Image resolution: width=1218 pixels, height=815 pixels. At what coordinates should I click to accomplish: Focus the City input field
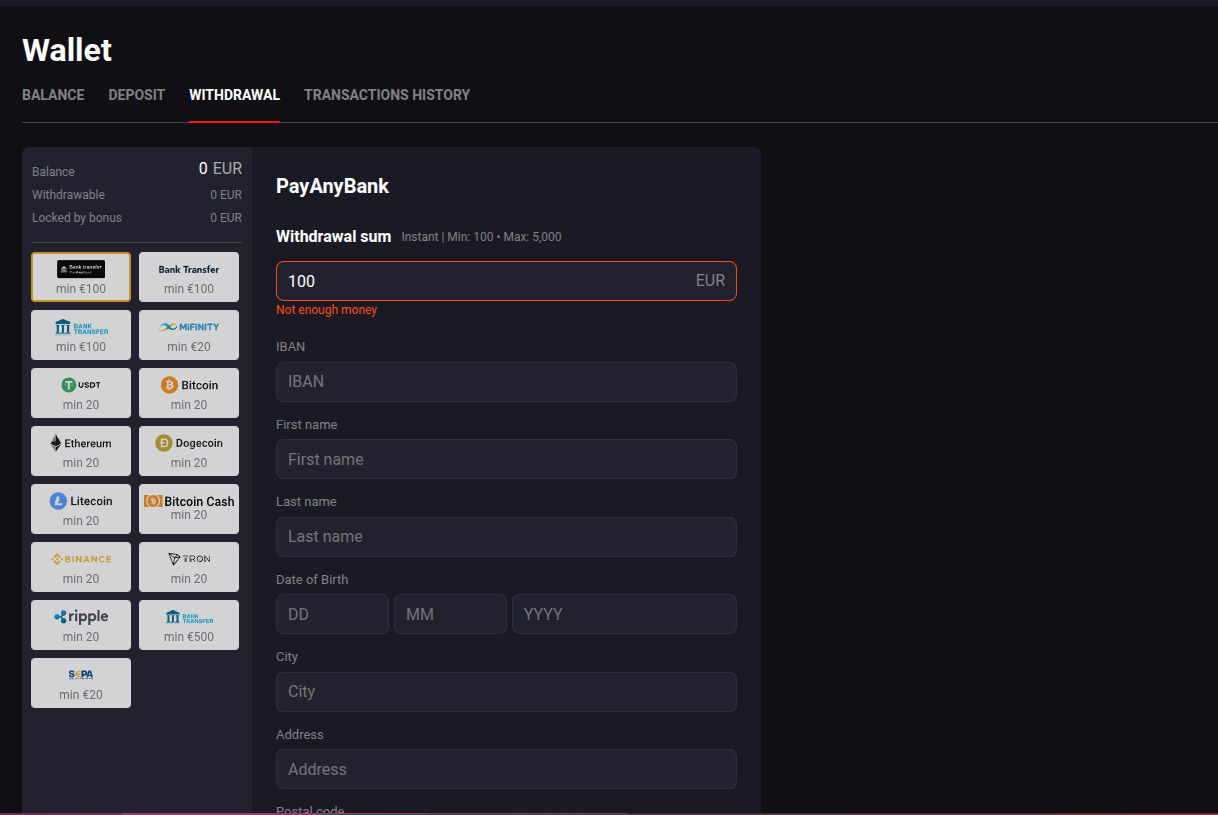tap(506, 692)
